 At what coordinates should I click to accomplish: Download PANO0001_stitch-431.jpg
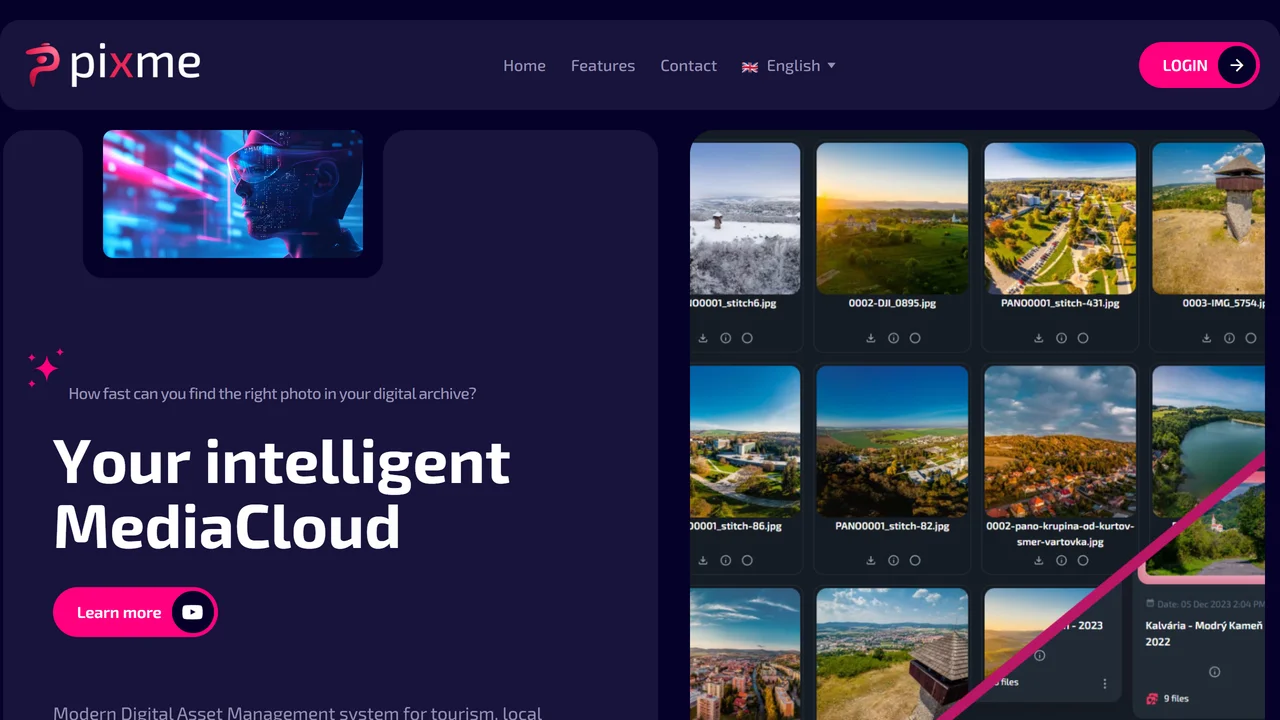tap(1039, 338)
